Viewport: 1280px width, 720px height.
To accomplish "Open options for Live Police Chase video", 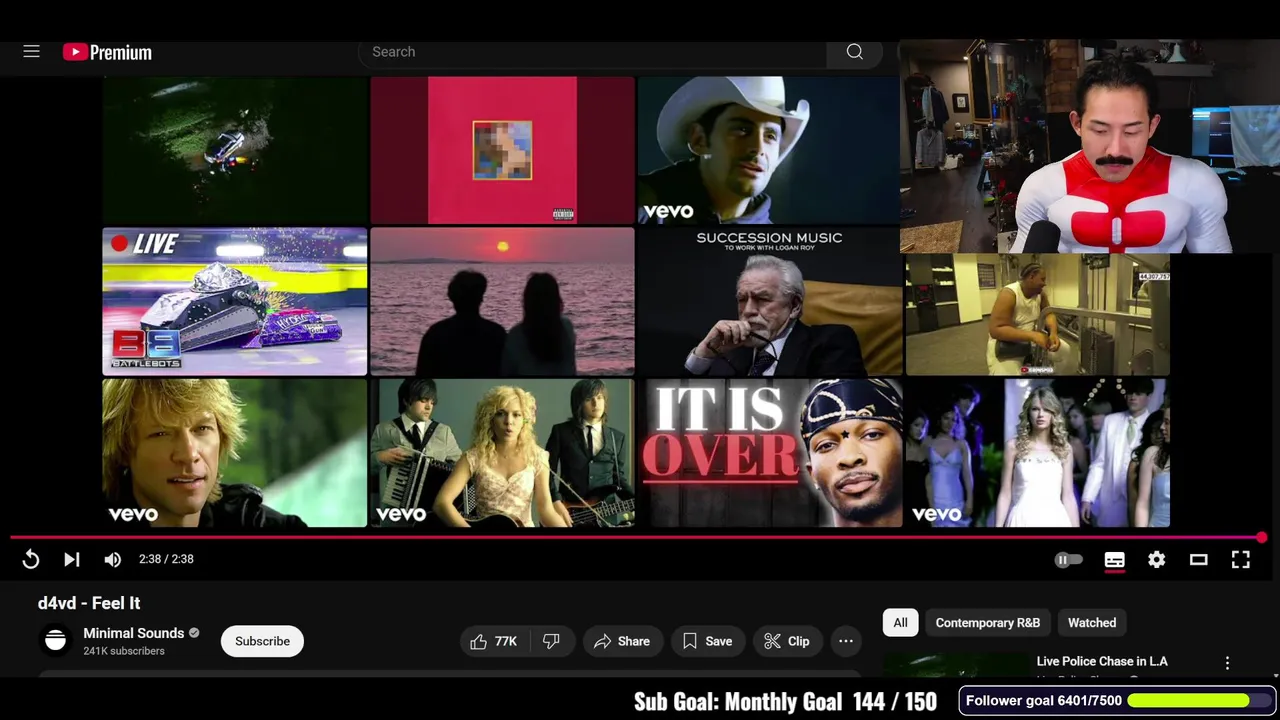I will point(1227,663).
